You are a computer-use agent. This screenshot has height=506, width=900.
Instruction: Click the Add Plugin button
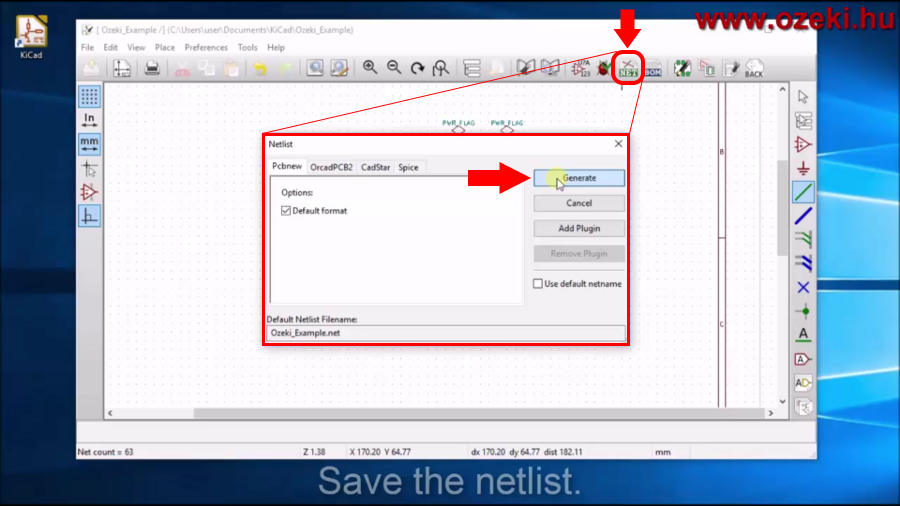click(x=579, y=228)
